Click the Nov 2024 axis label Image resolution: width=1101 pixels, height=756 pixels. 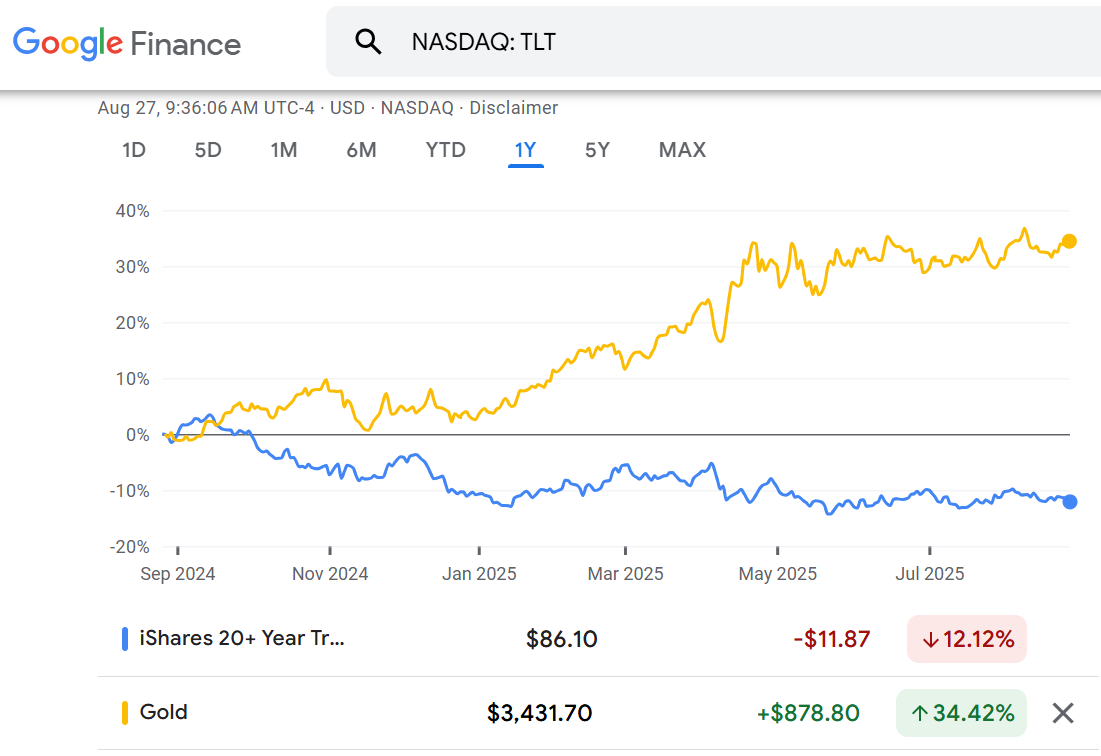tap(330, 573)
